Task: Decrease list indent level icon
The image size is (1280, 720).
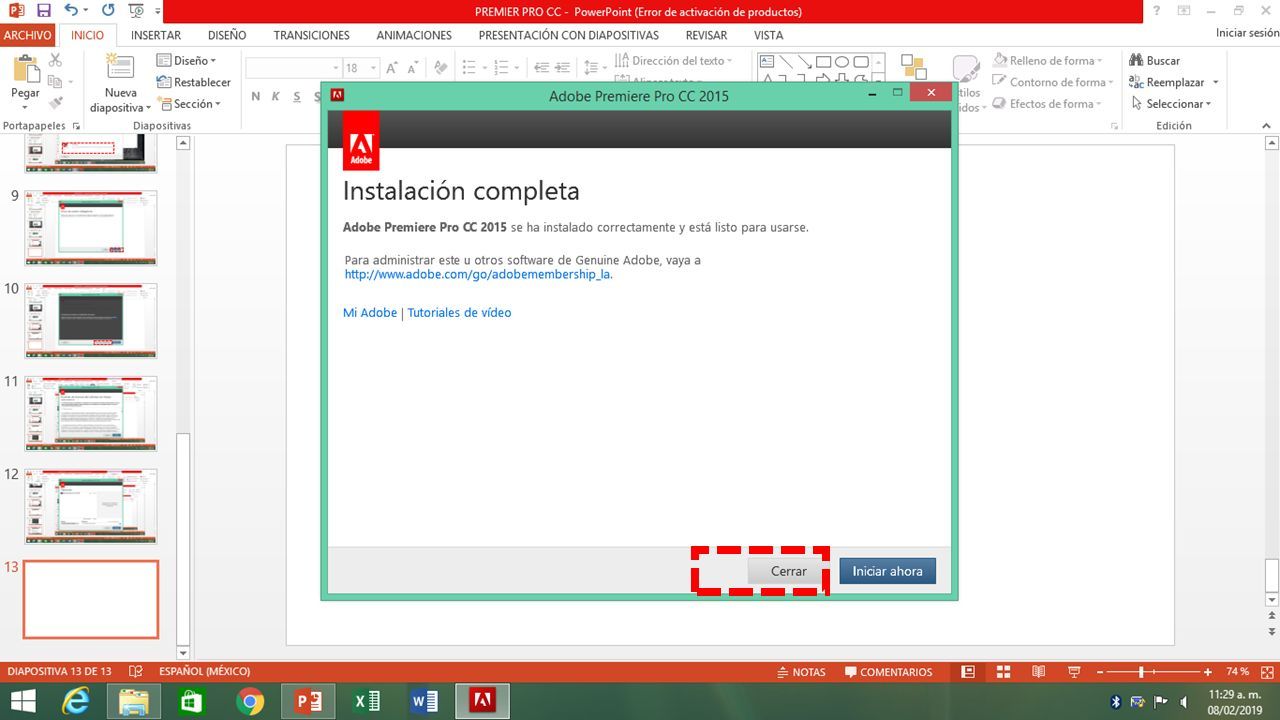Action: [541, 68]
